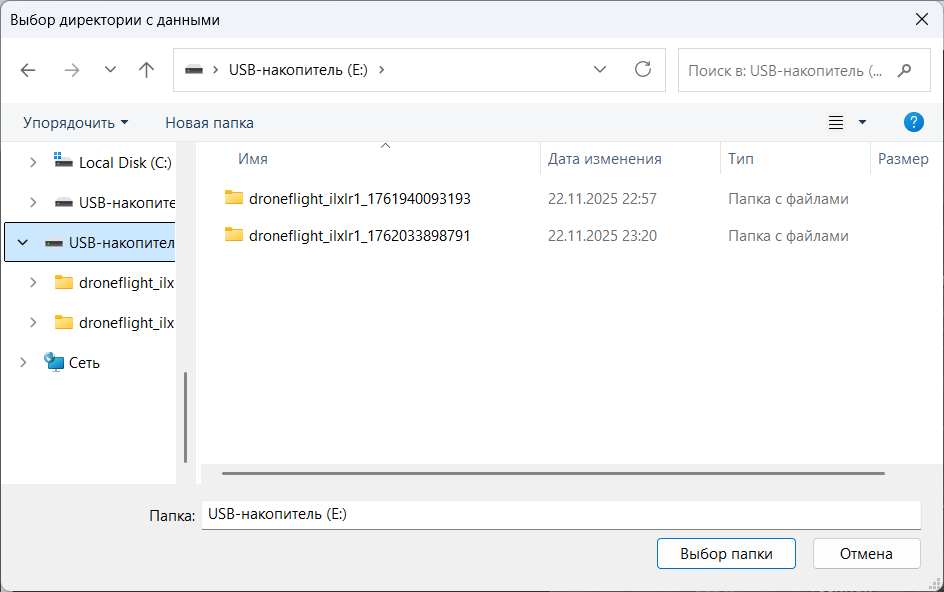Open address bar history dropdown

tap(600, 70)
